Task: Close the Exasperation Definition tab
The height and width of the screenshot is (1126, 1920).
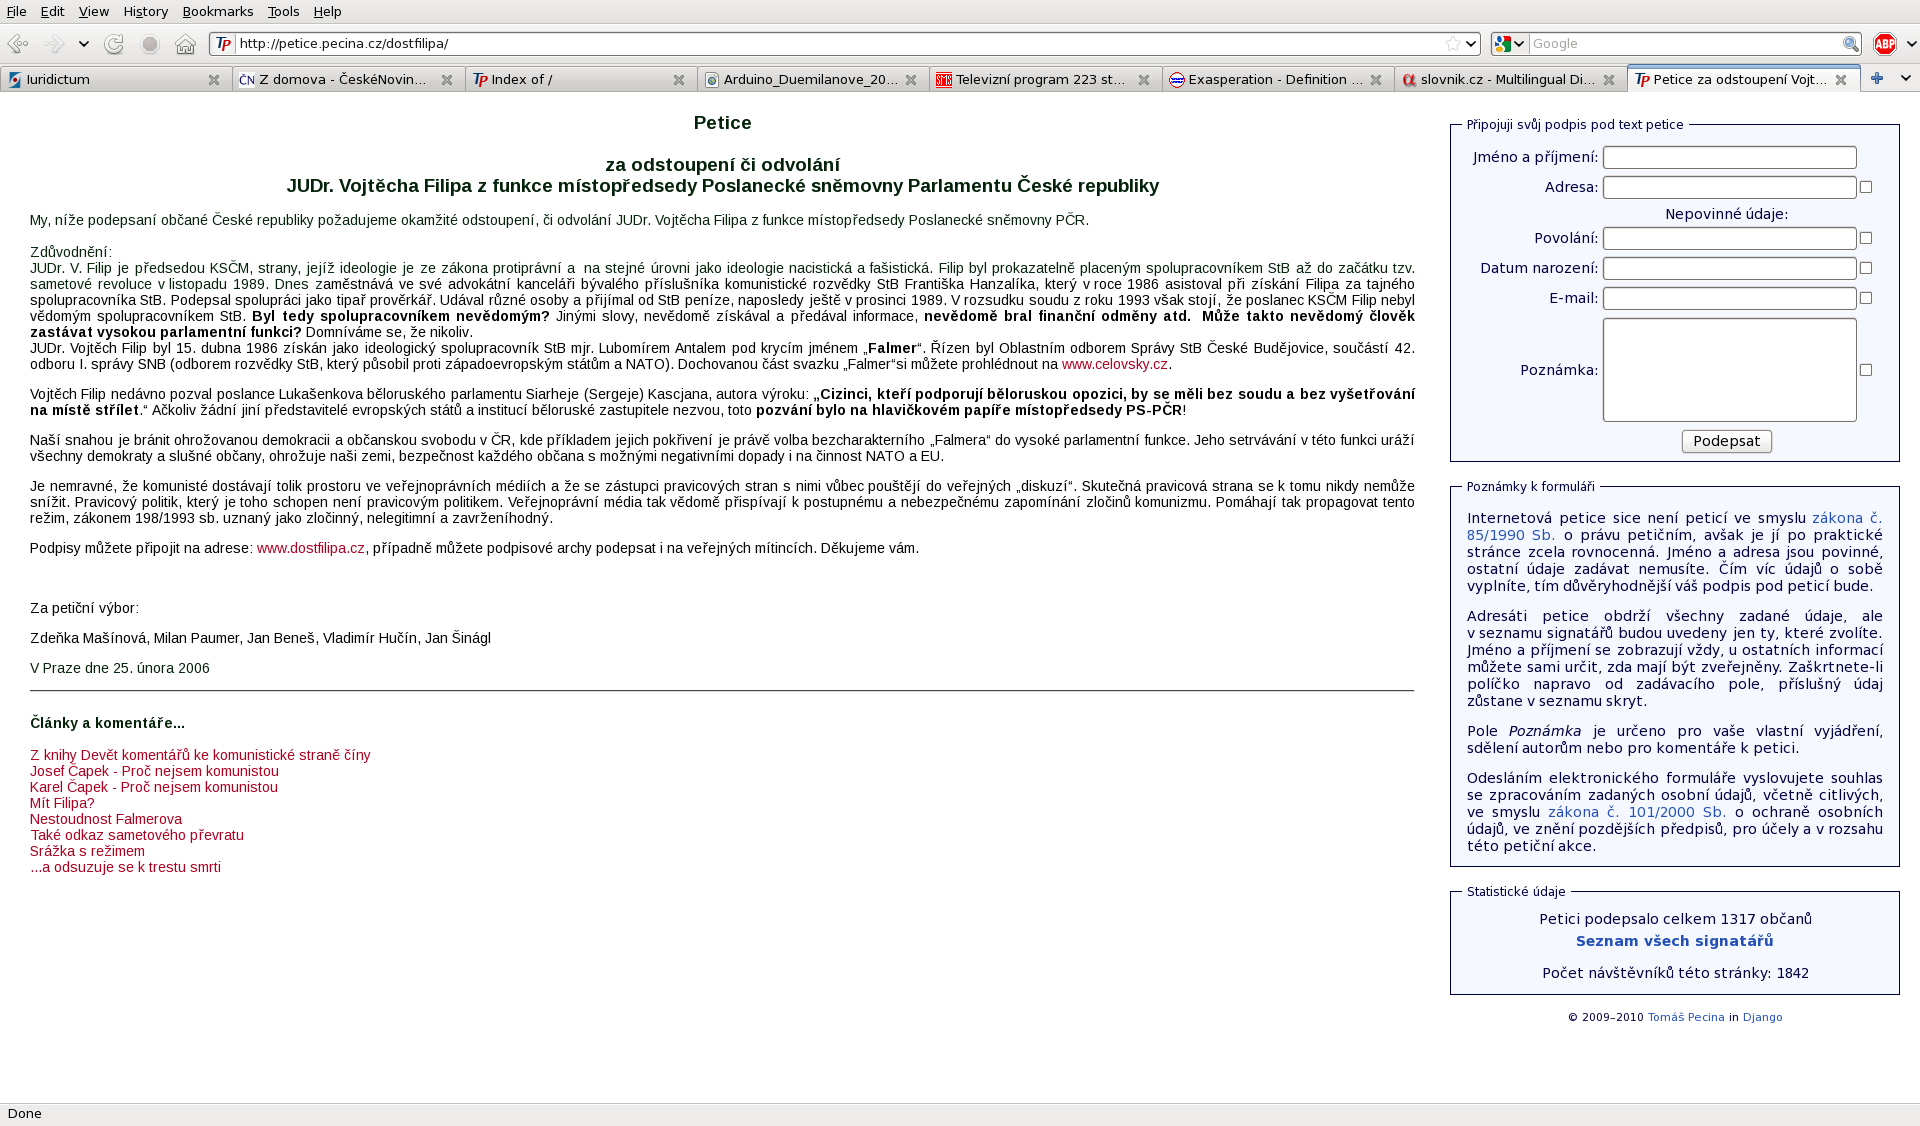Action: [1376, 80]
